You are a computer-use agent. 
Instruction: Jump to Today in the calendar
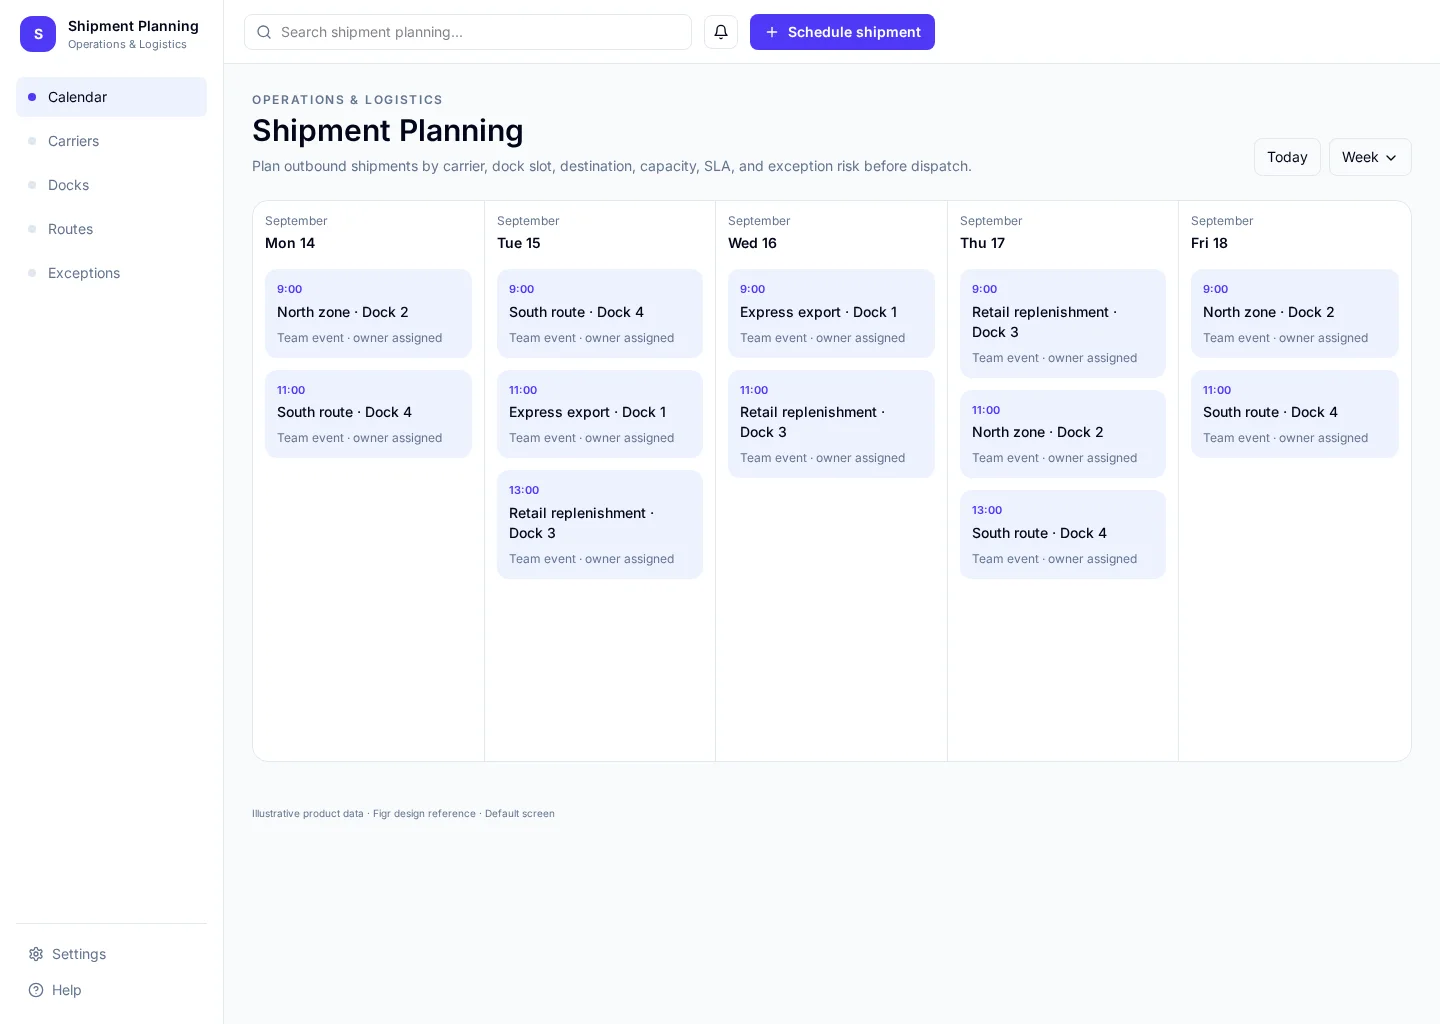click(1287, 157)
